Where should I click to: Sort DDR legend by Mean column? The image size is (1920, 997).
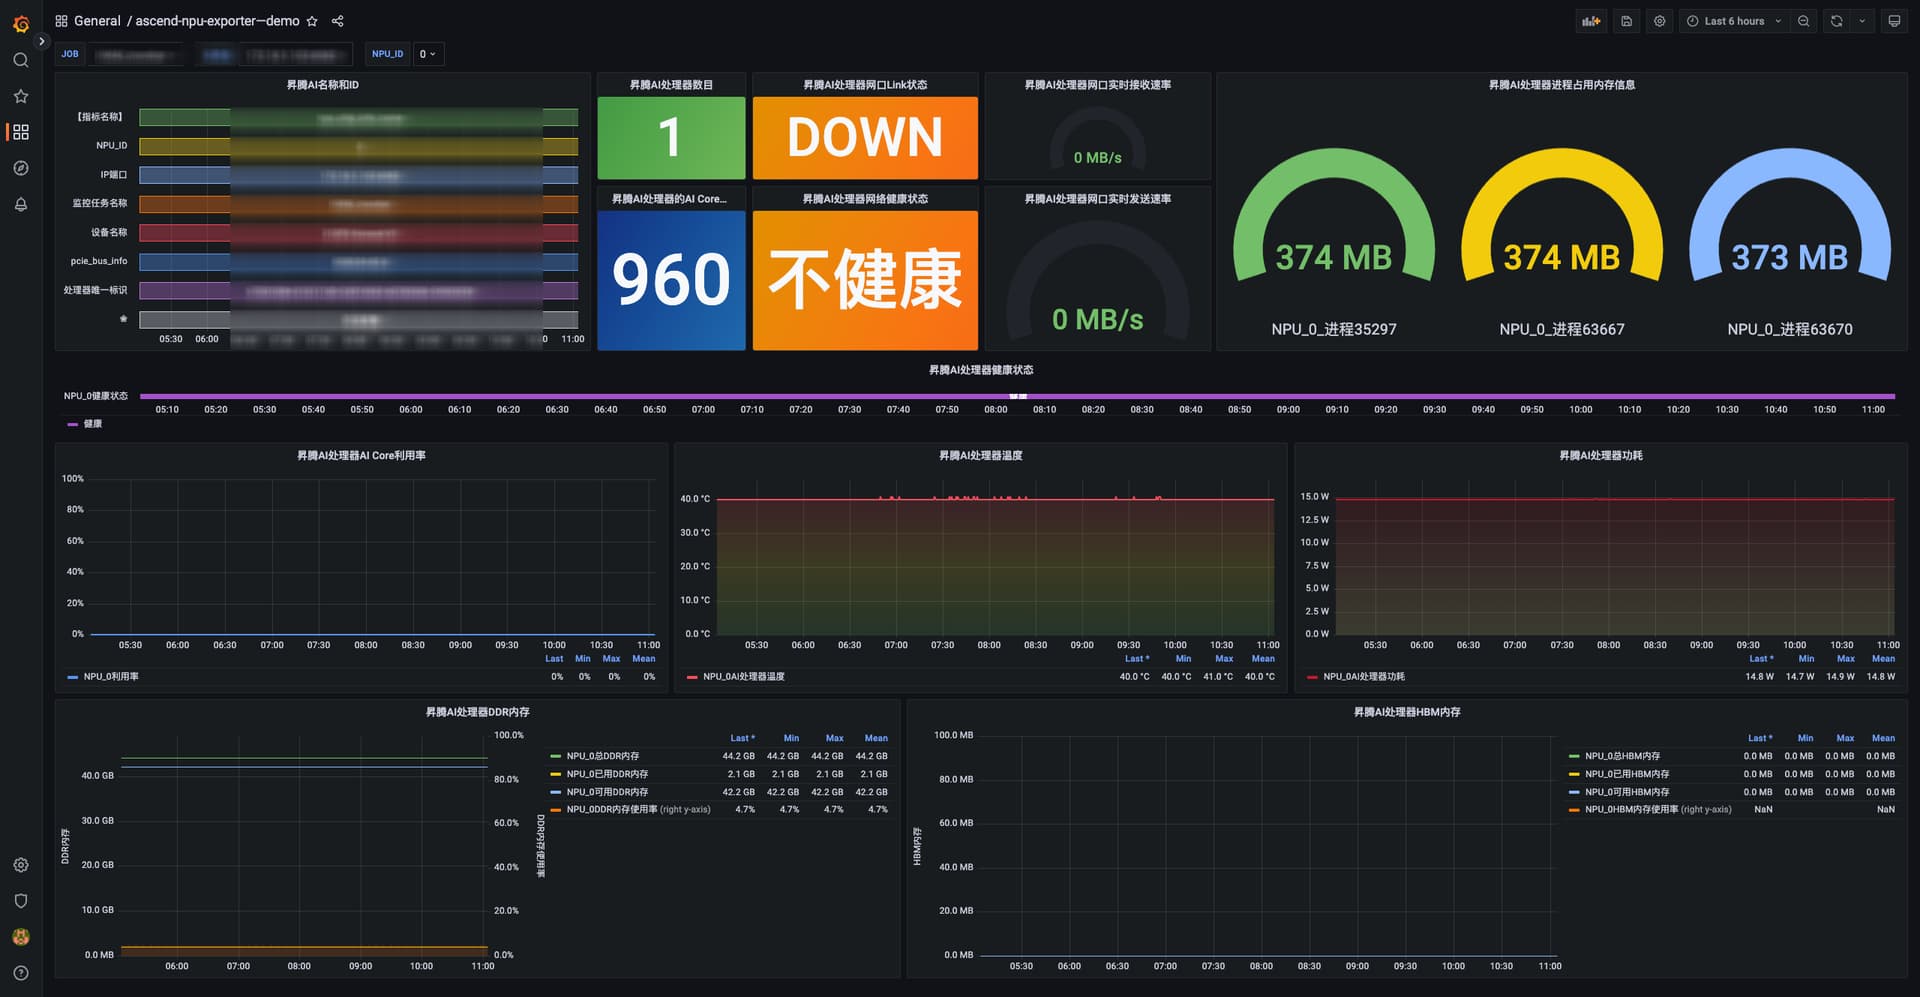876,738
